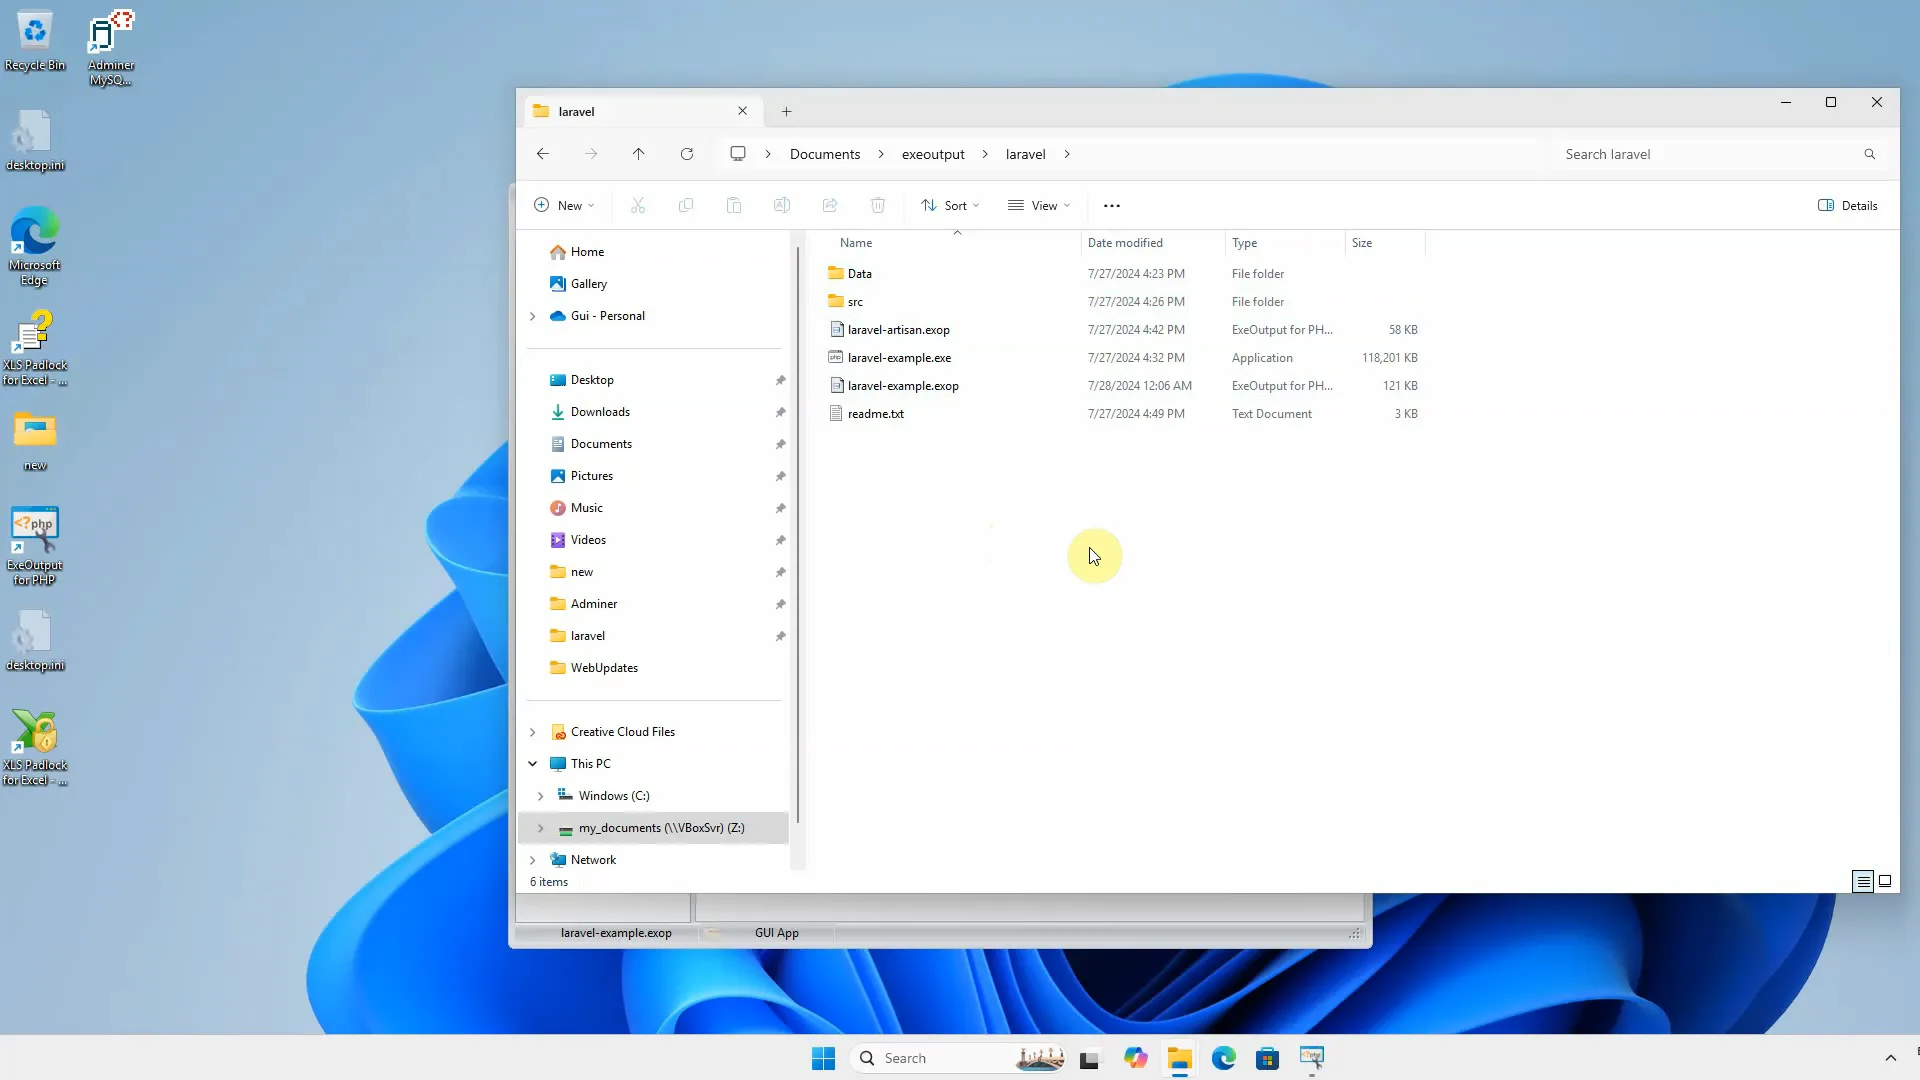The image size is (1920, 1080).
Task: Click the Microsoft Store taskbar icon
Action: (x=1267, y=1058)
